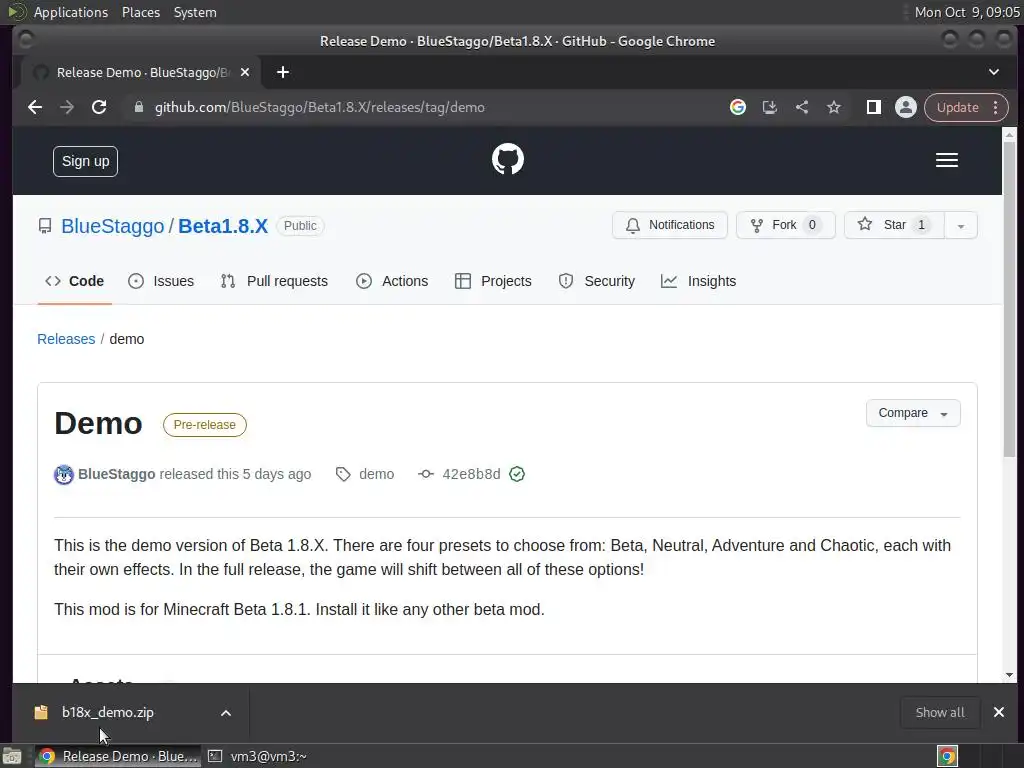The height and width of the screenshot is (768, 1024).
Task: View site information via lock icon
Action: (138, 107)
